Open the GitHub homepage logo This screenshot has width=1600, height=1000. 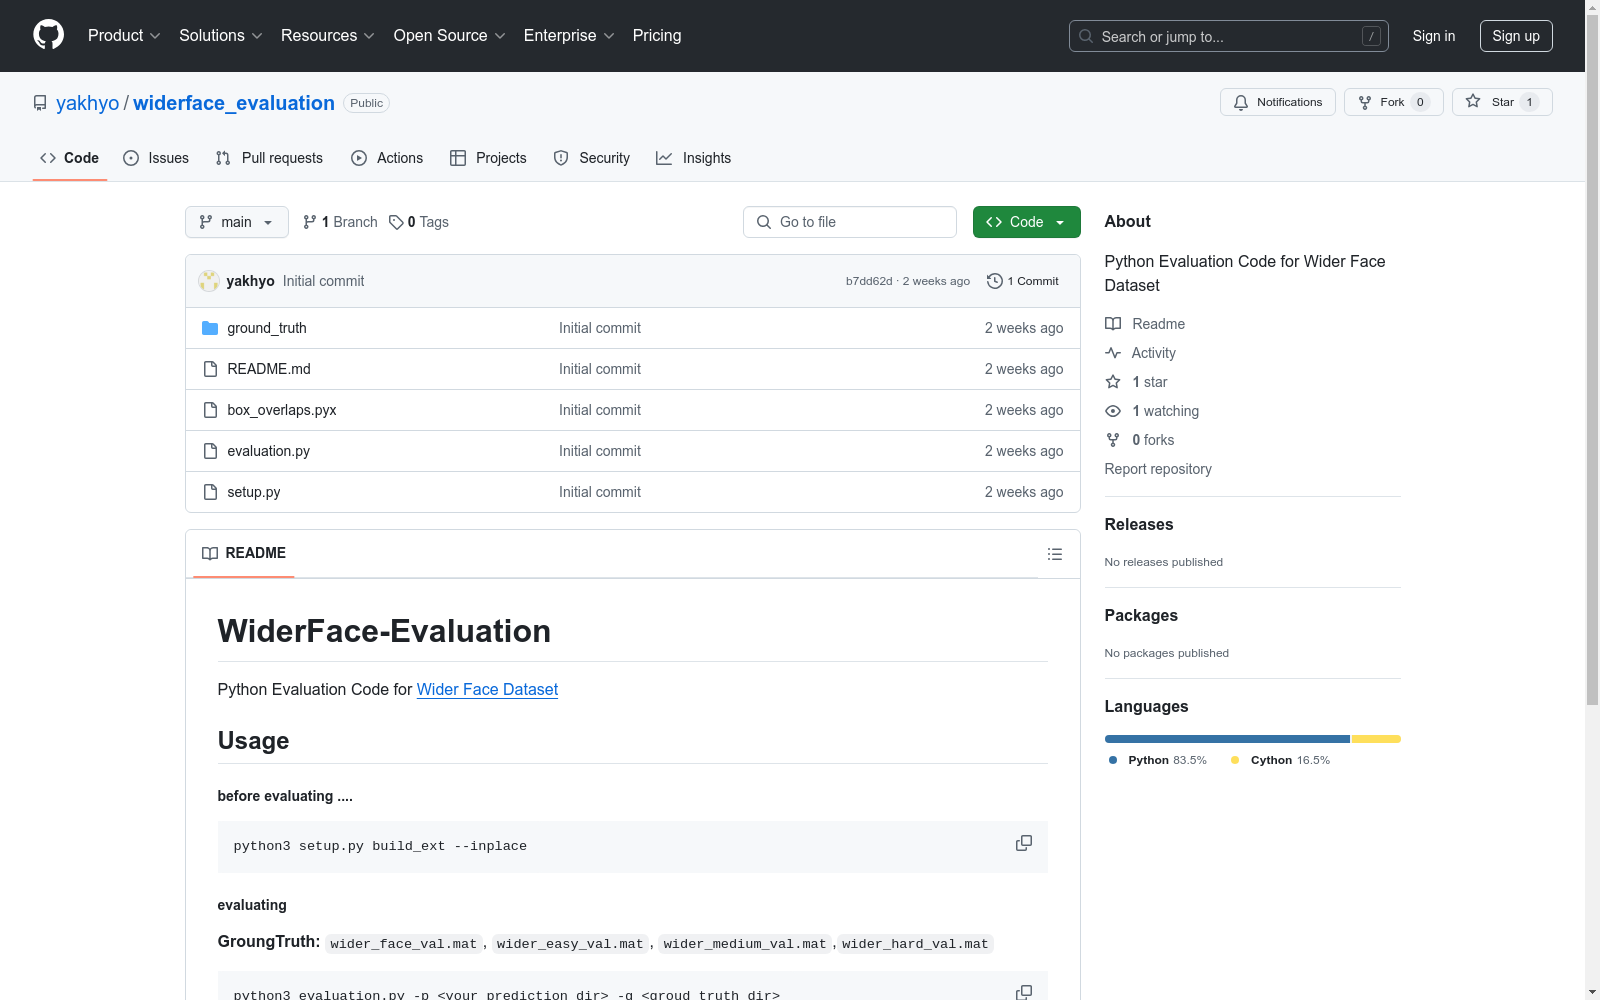[x=48, y=35]
